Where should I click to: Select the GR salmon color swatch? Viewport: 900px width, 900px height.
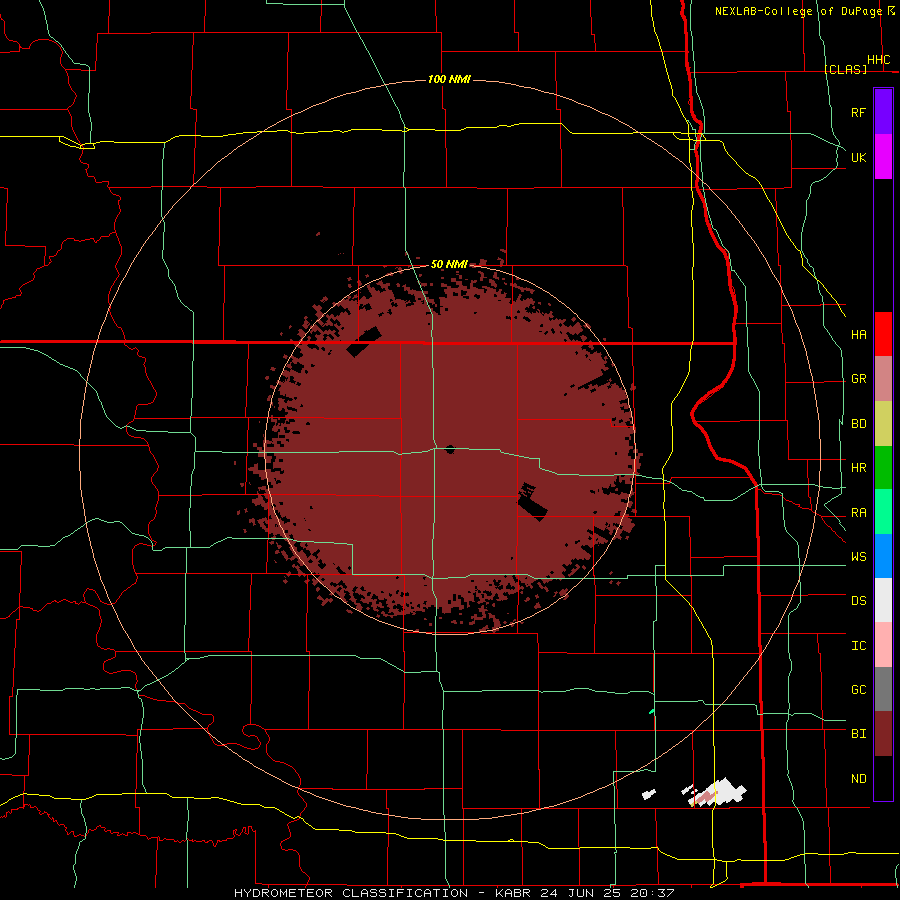[883, 379]
